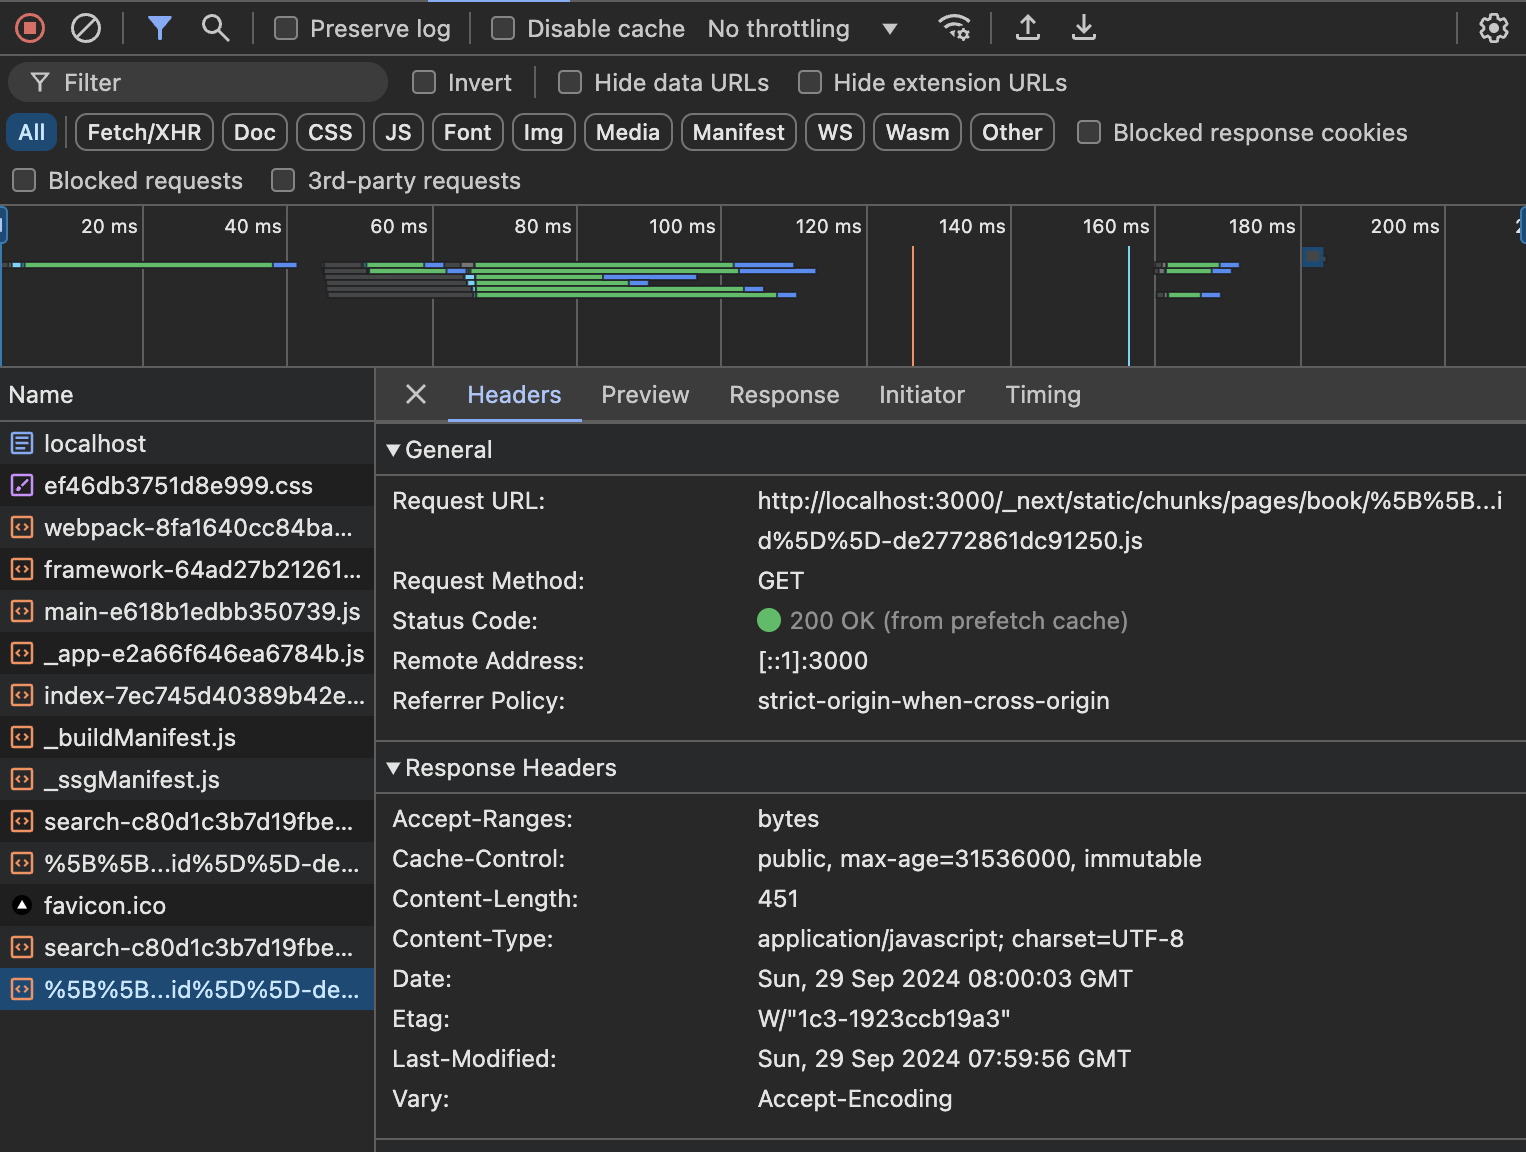Clear the network log

pyautogui.click(x=86, y=28)
